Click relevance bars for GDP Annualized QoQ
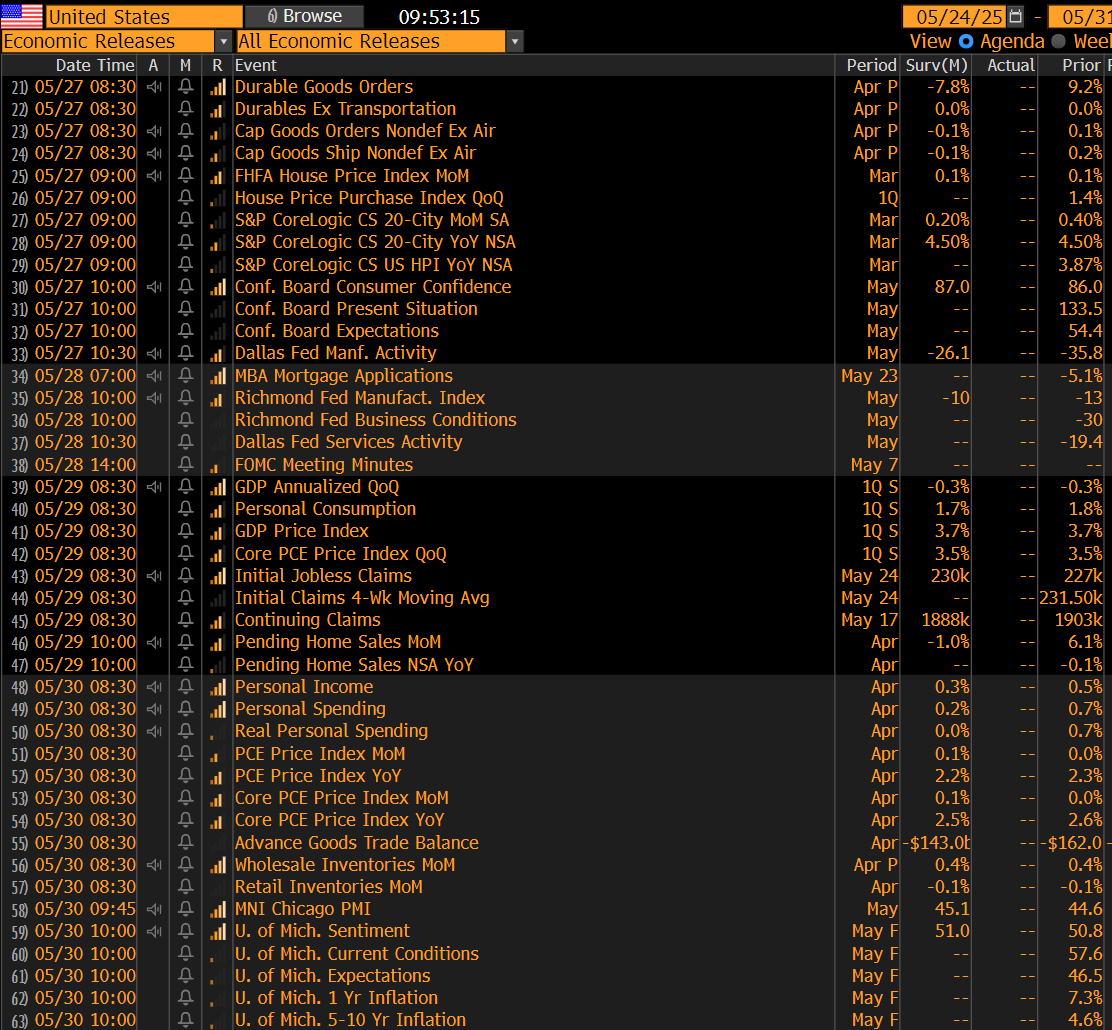The width and height of the screenshot is (1112, 1030). pyautogui.click(x=218, y=487)
